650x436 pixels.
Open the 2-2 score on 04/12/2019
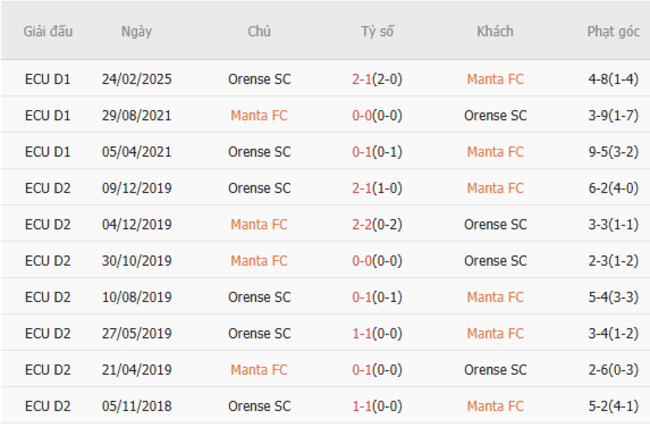363,224
